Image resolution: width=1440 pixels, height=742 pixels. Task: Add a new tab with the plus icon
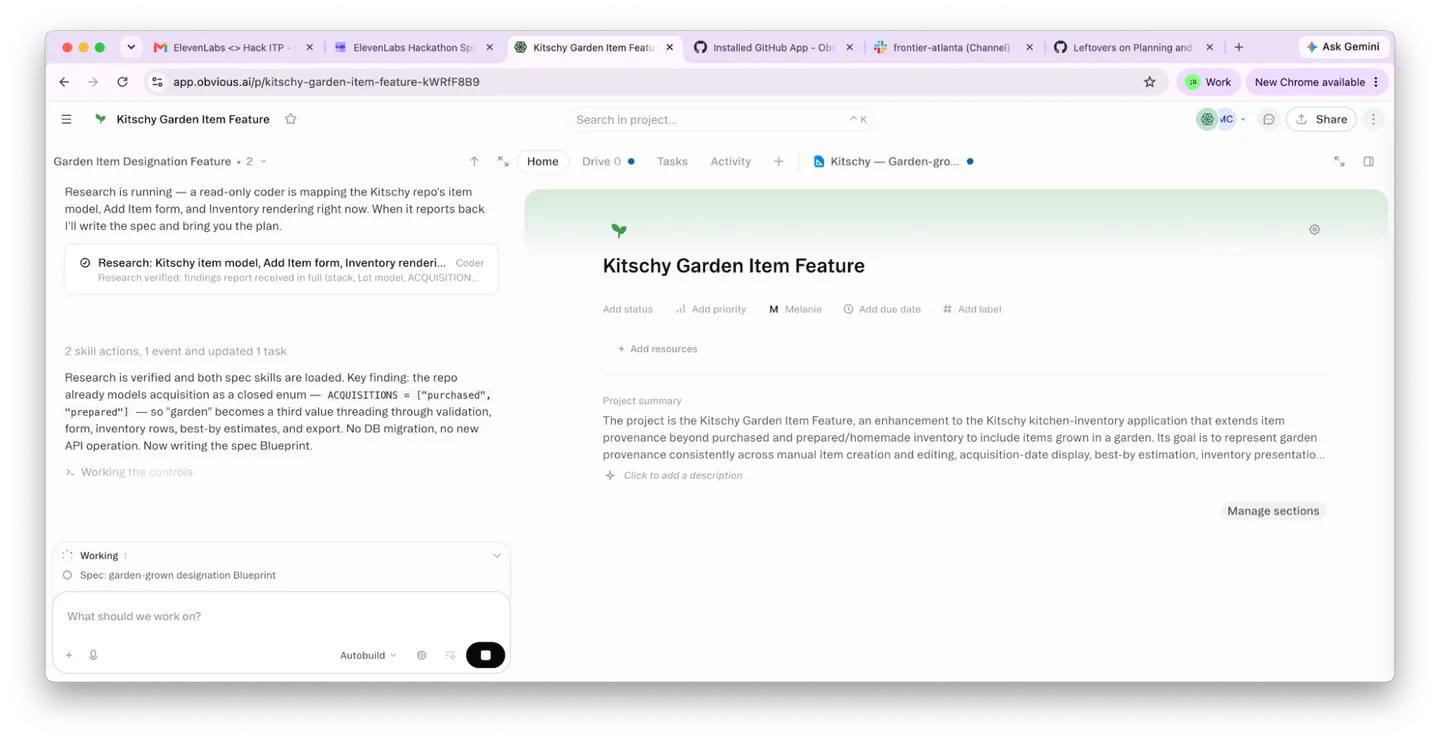pyautogui.click(x=778, y=161)
